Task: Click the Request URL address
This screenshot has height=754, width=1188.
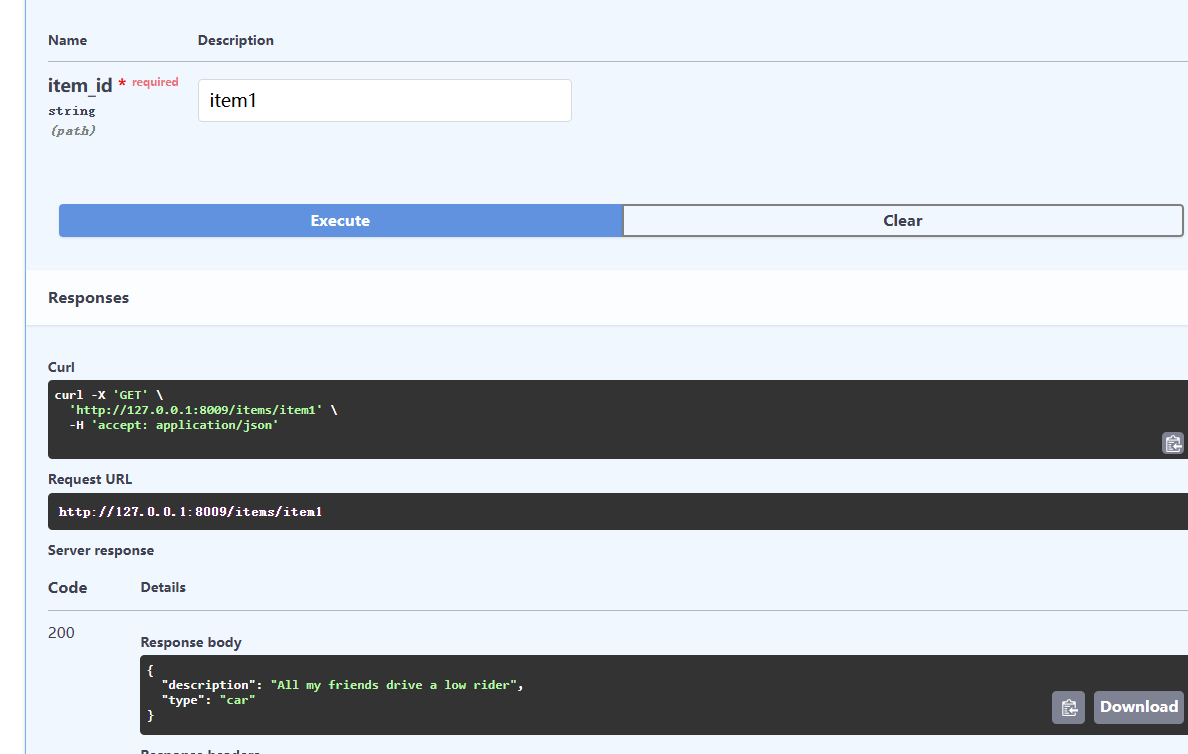Action: [190, 511]
